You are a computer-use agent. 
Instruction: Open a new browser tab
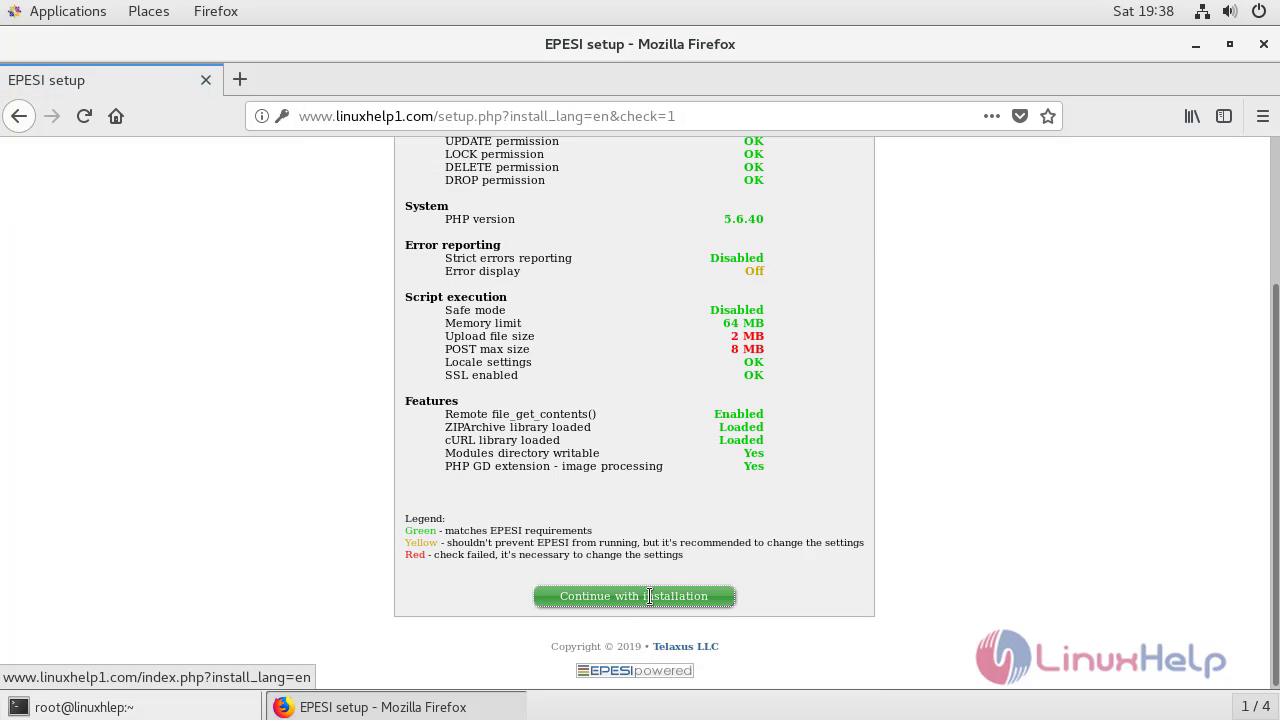(240, 79)
